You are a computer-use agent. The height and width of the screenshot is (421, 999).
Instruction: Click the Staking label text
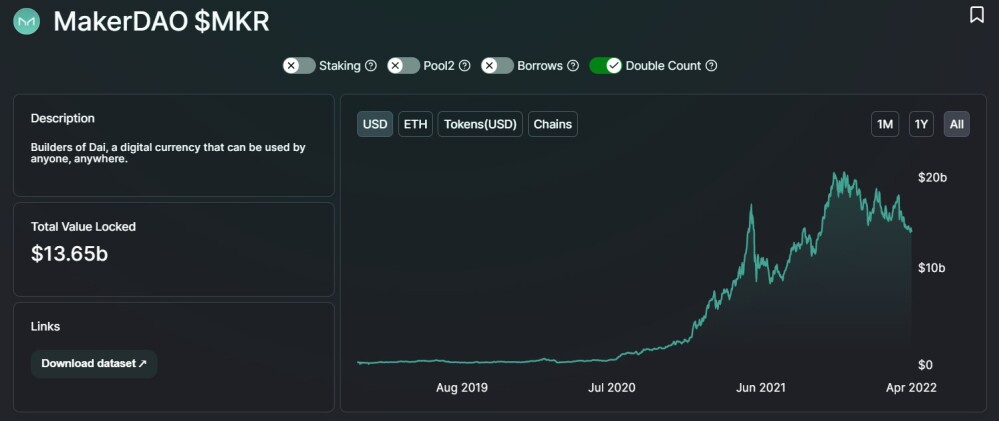340,66
